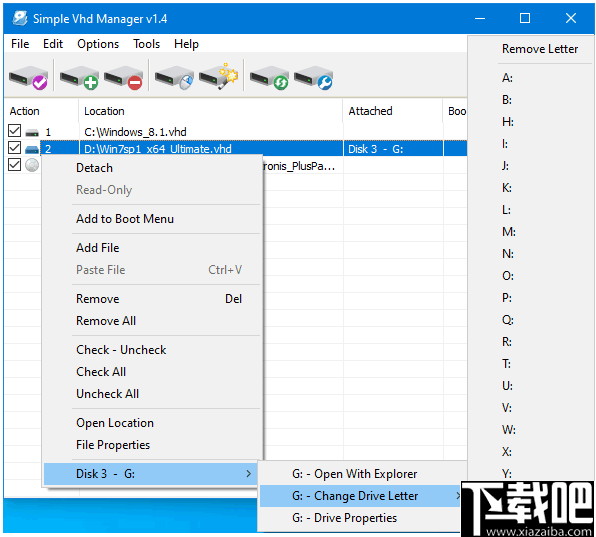Viewport: 596px width, 537px height.
Task: Click the blue drive icon in row 2
Action: pyautogui.click(x=32, y=149)
